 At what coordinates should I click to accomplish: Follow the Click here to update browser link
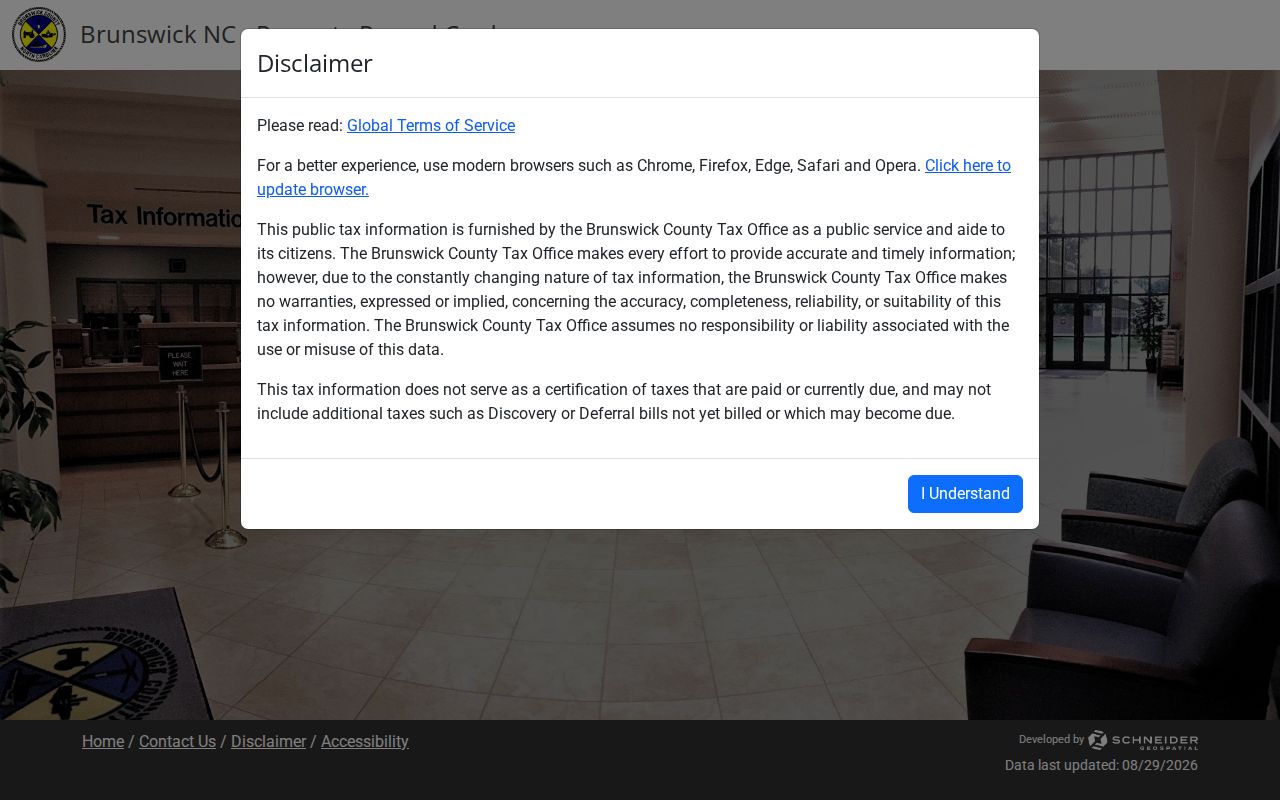[634, 178]
